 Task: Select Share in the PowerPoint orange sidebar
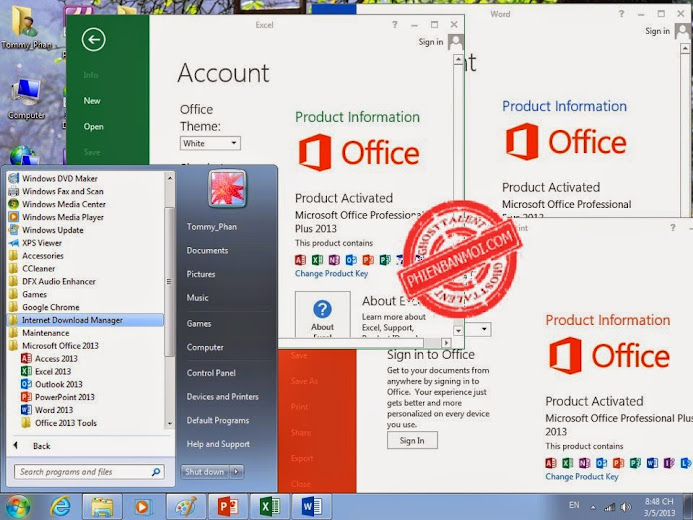[x=301, y=433]
